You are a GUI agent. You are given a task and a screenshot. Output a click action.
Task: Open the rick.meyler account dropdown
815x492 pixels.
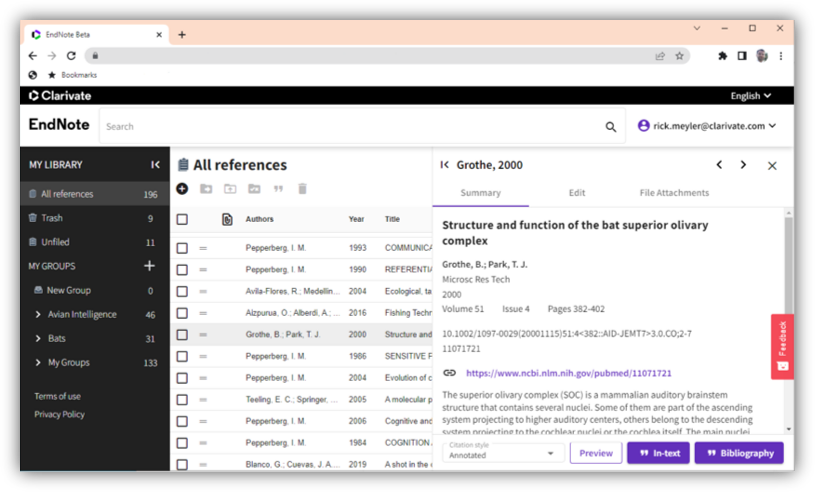707,126
